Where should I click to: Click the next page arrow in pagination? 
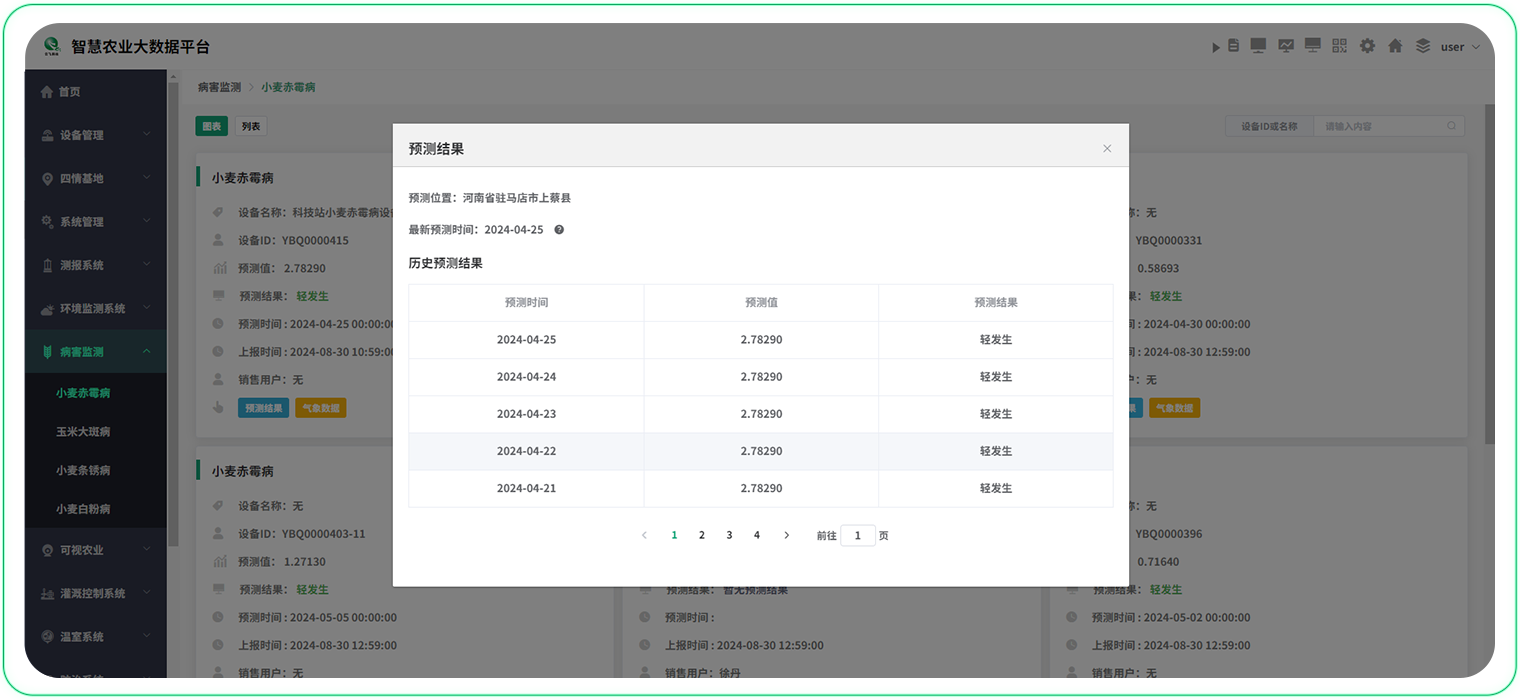click(786, 535)
